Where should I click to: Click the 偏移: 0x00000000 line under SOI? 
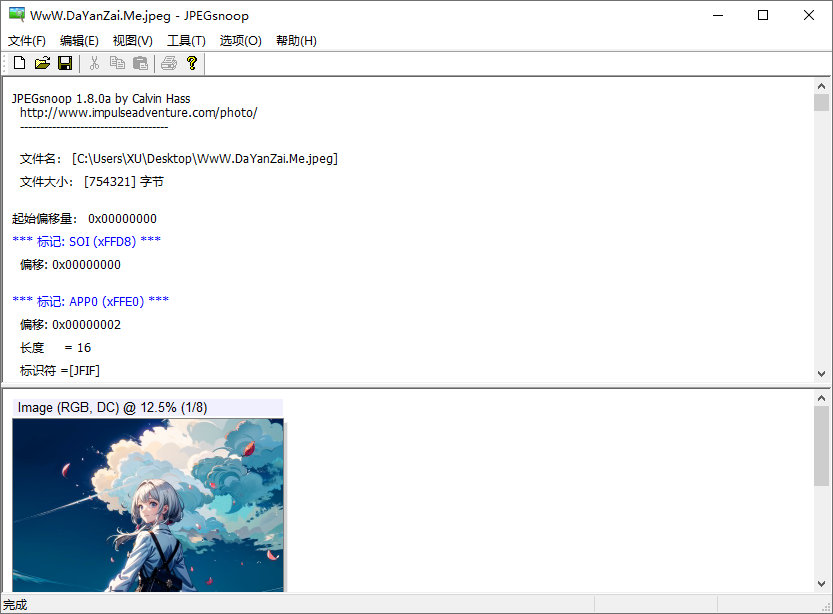[x=70, y=265]
